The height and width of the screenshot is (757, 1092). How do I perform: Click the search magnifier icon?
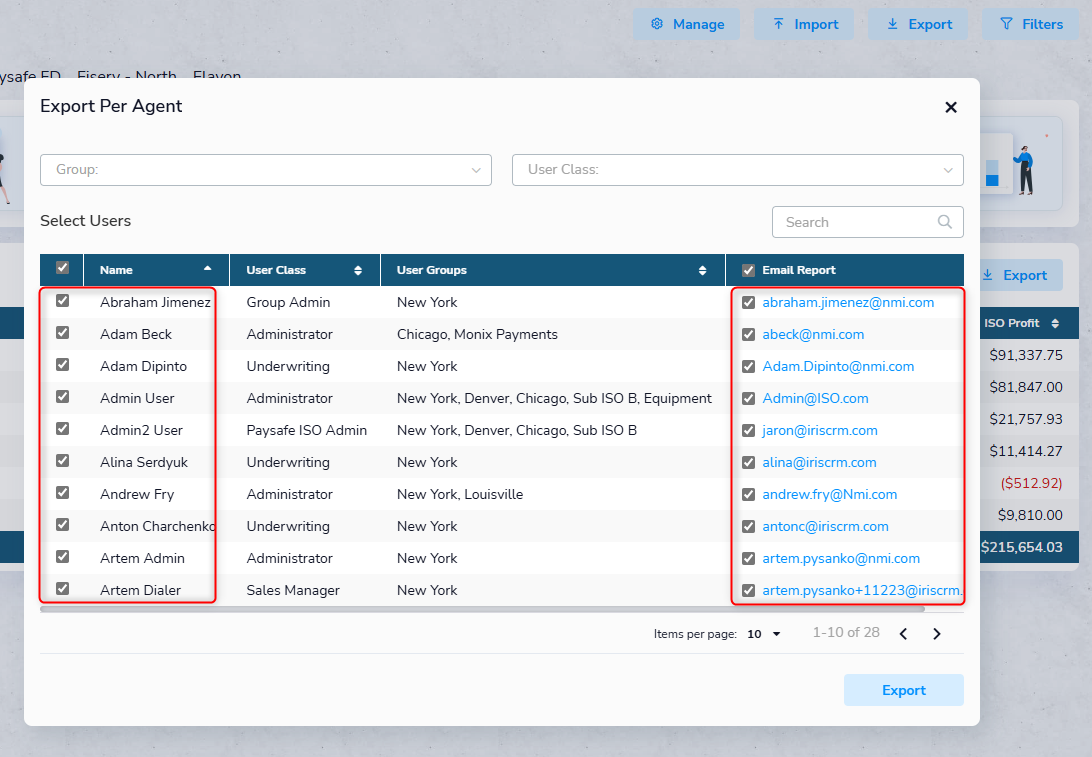(944, 222)
